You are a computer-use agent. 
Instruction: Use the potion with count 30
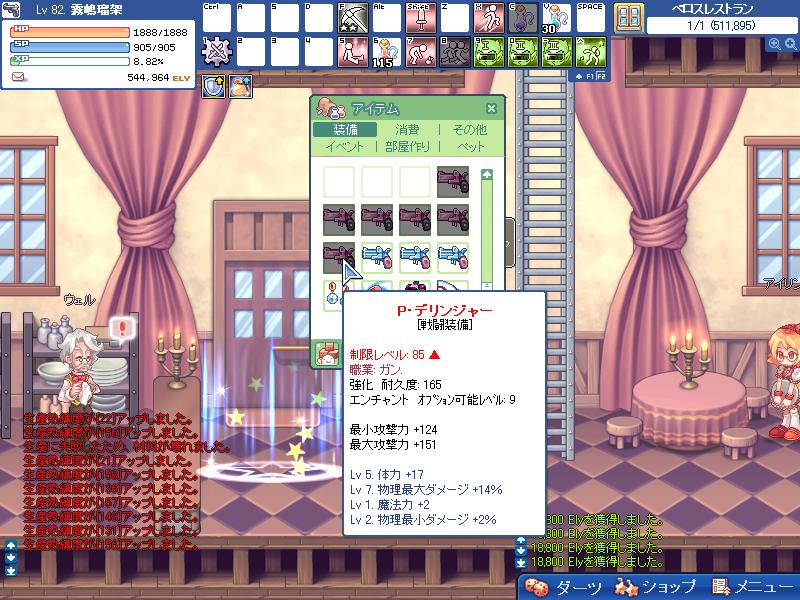click(x=556, y=18)
